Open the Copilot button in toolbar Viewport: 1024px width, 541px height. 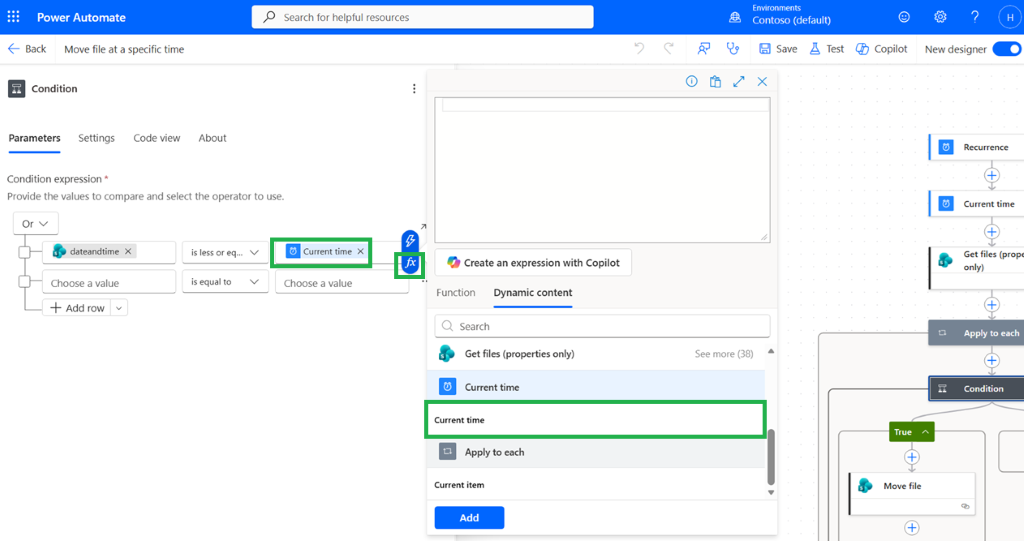pos(881,49)
